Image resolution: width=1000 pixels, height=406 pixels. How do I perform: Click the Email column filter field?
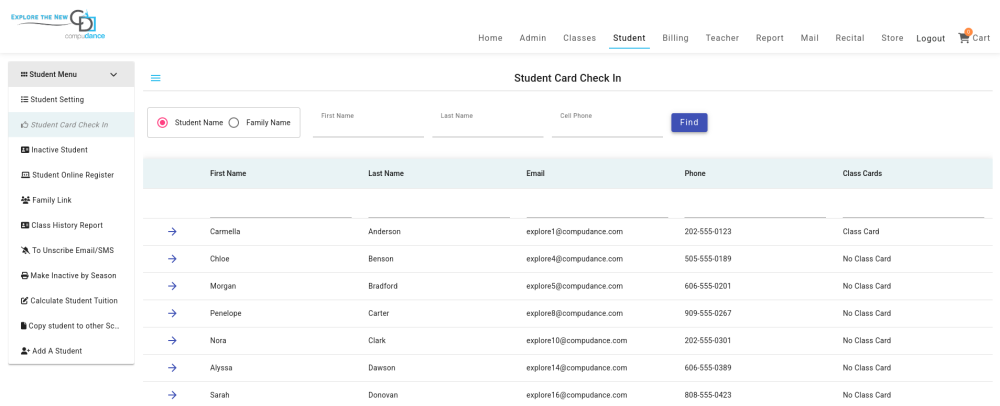[596, 208]
